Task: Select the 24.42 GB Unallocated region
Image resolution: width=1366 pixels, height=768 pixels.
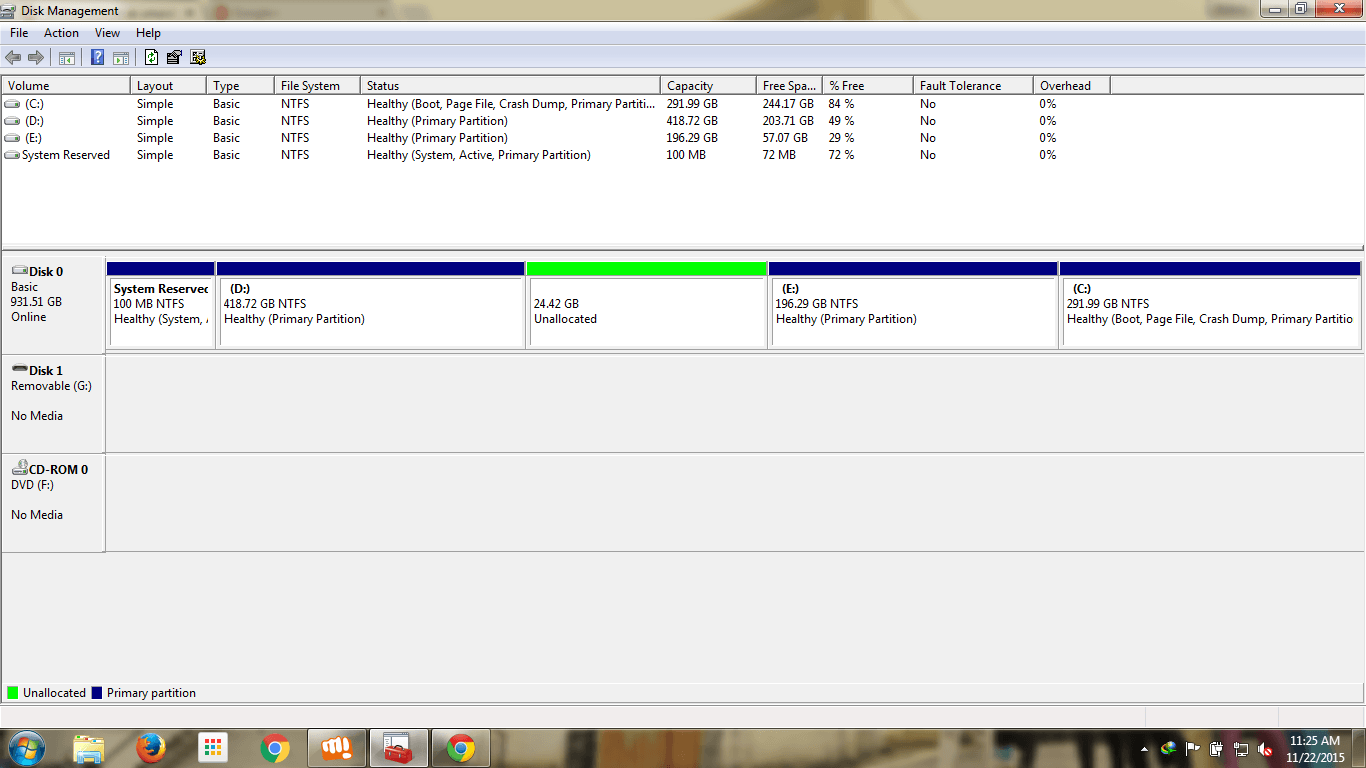Action: 646,312
